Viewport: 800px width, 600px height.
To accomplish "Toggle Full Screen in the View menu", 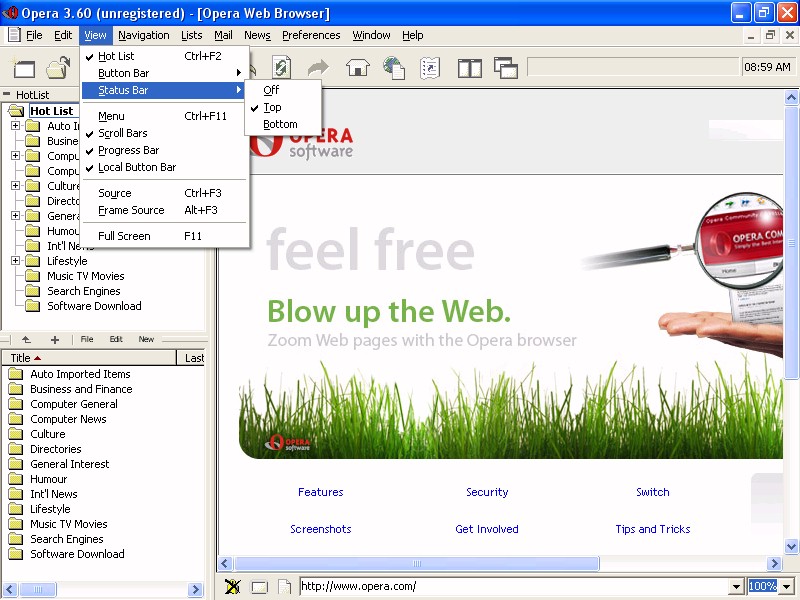I will coord(163,236).
